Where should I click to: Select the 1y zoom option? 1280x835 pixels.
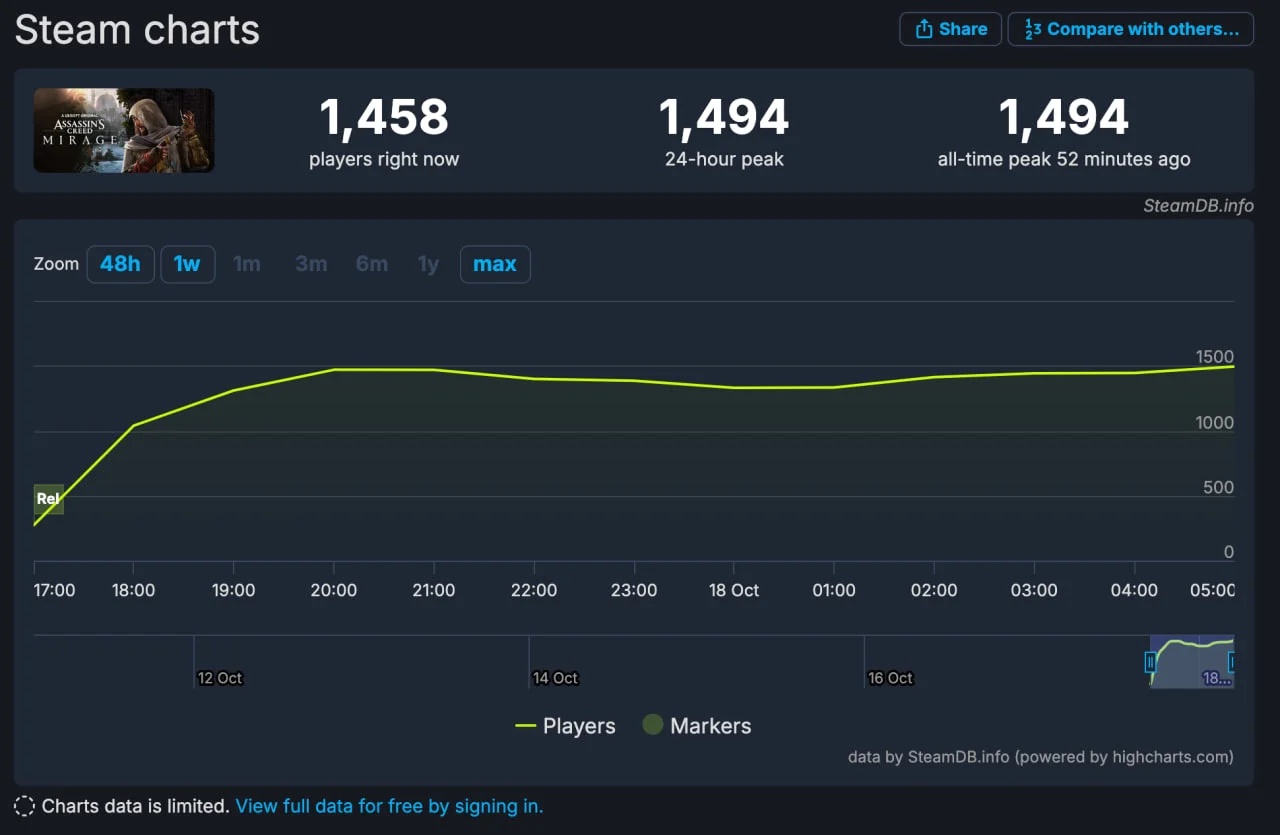(x=428, y=264)
